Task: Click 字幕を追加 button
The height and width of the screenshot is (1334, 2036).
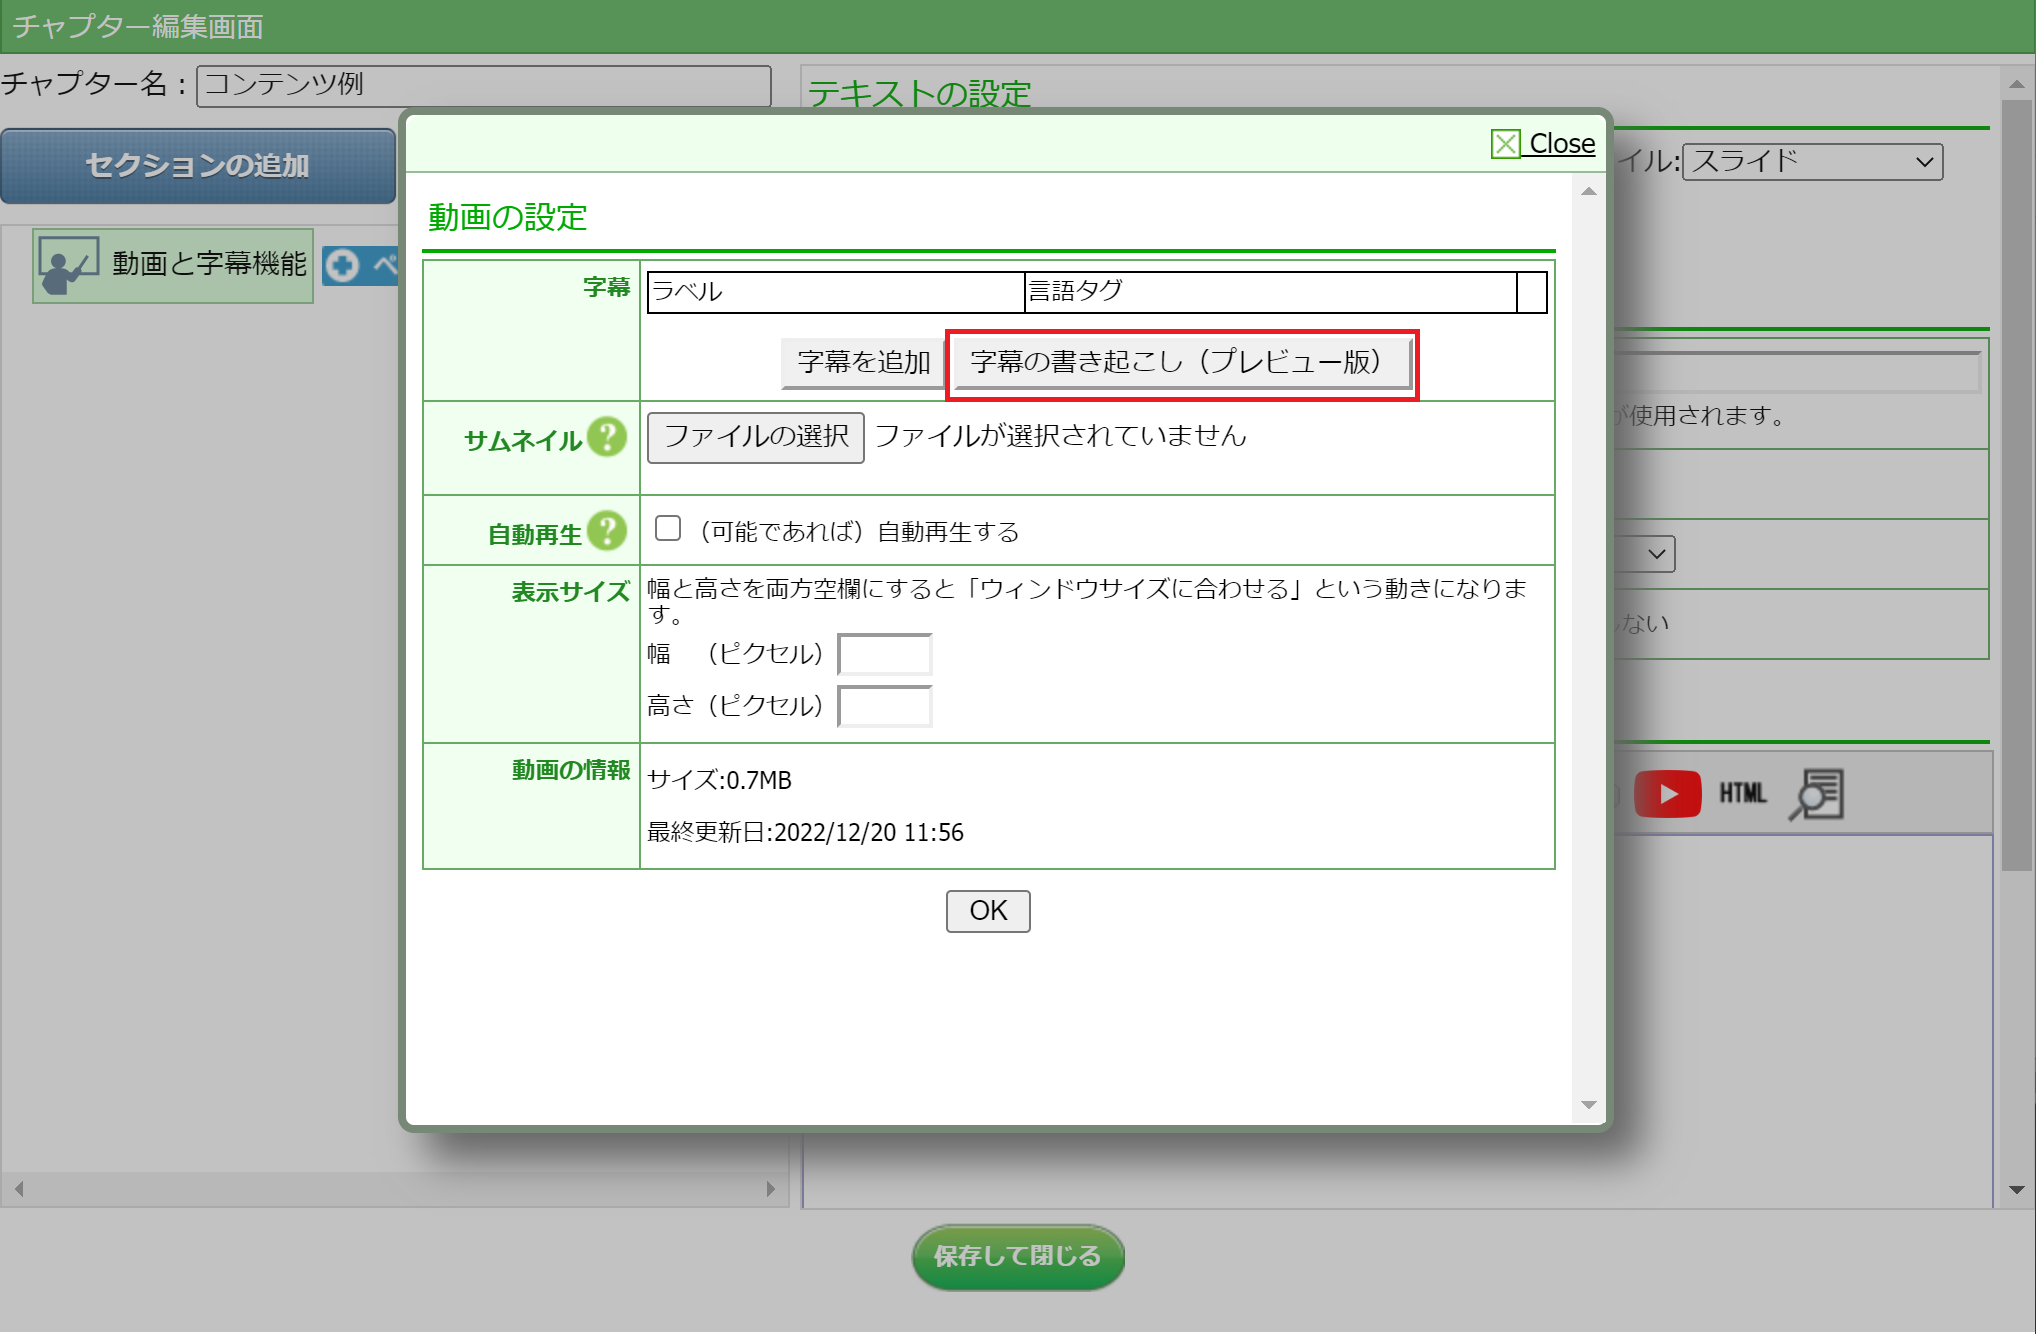Action: pyautogui.click(x=863, y=362)
